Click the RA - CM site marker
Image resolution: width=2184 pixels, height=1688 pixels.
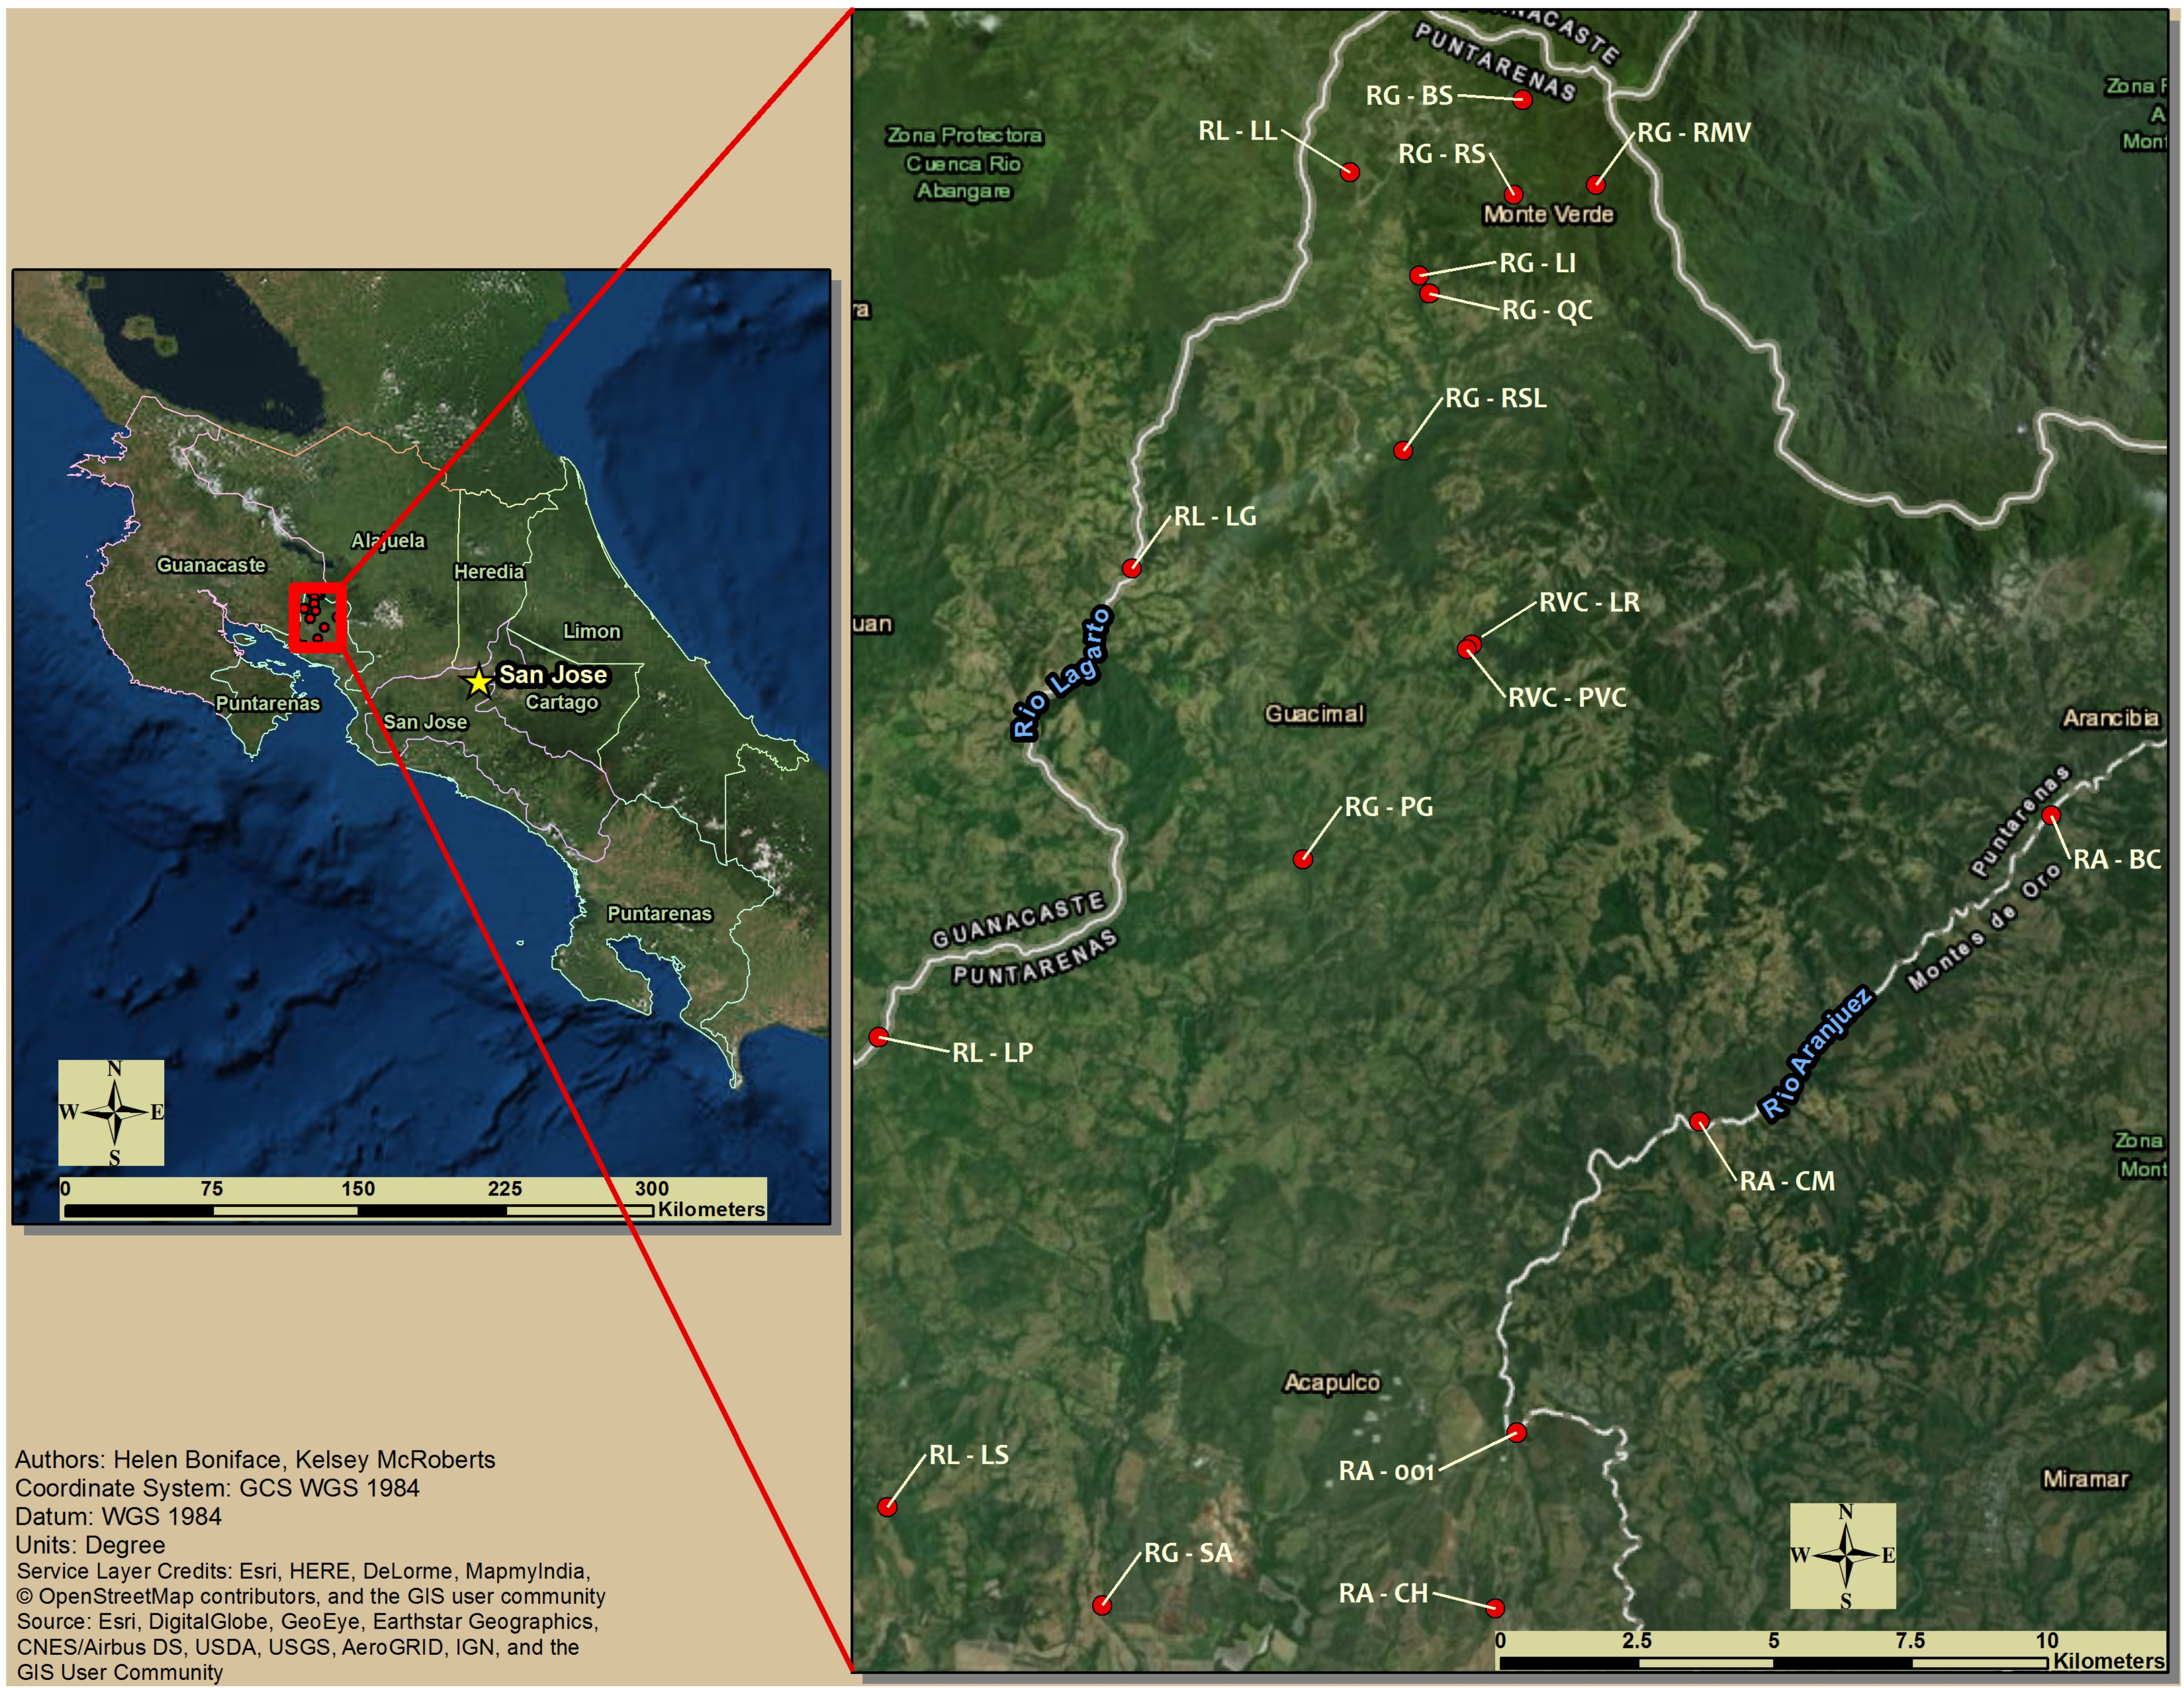(1699, 1121)
